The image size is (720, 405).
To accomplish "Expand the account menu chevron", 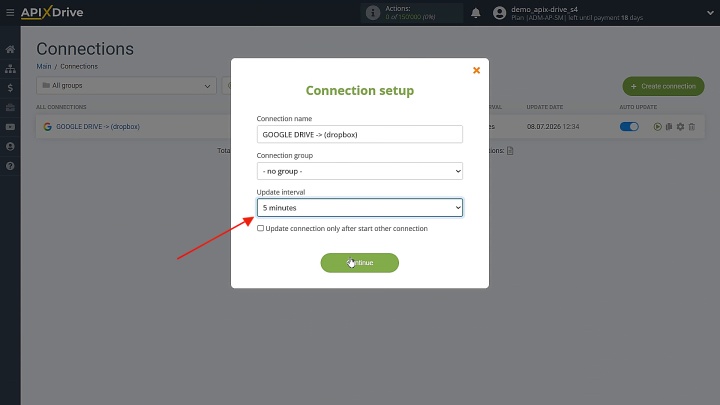I will (x=710, y=13).
